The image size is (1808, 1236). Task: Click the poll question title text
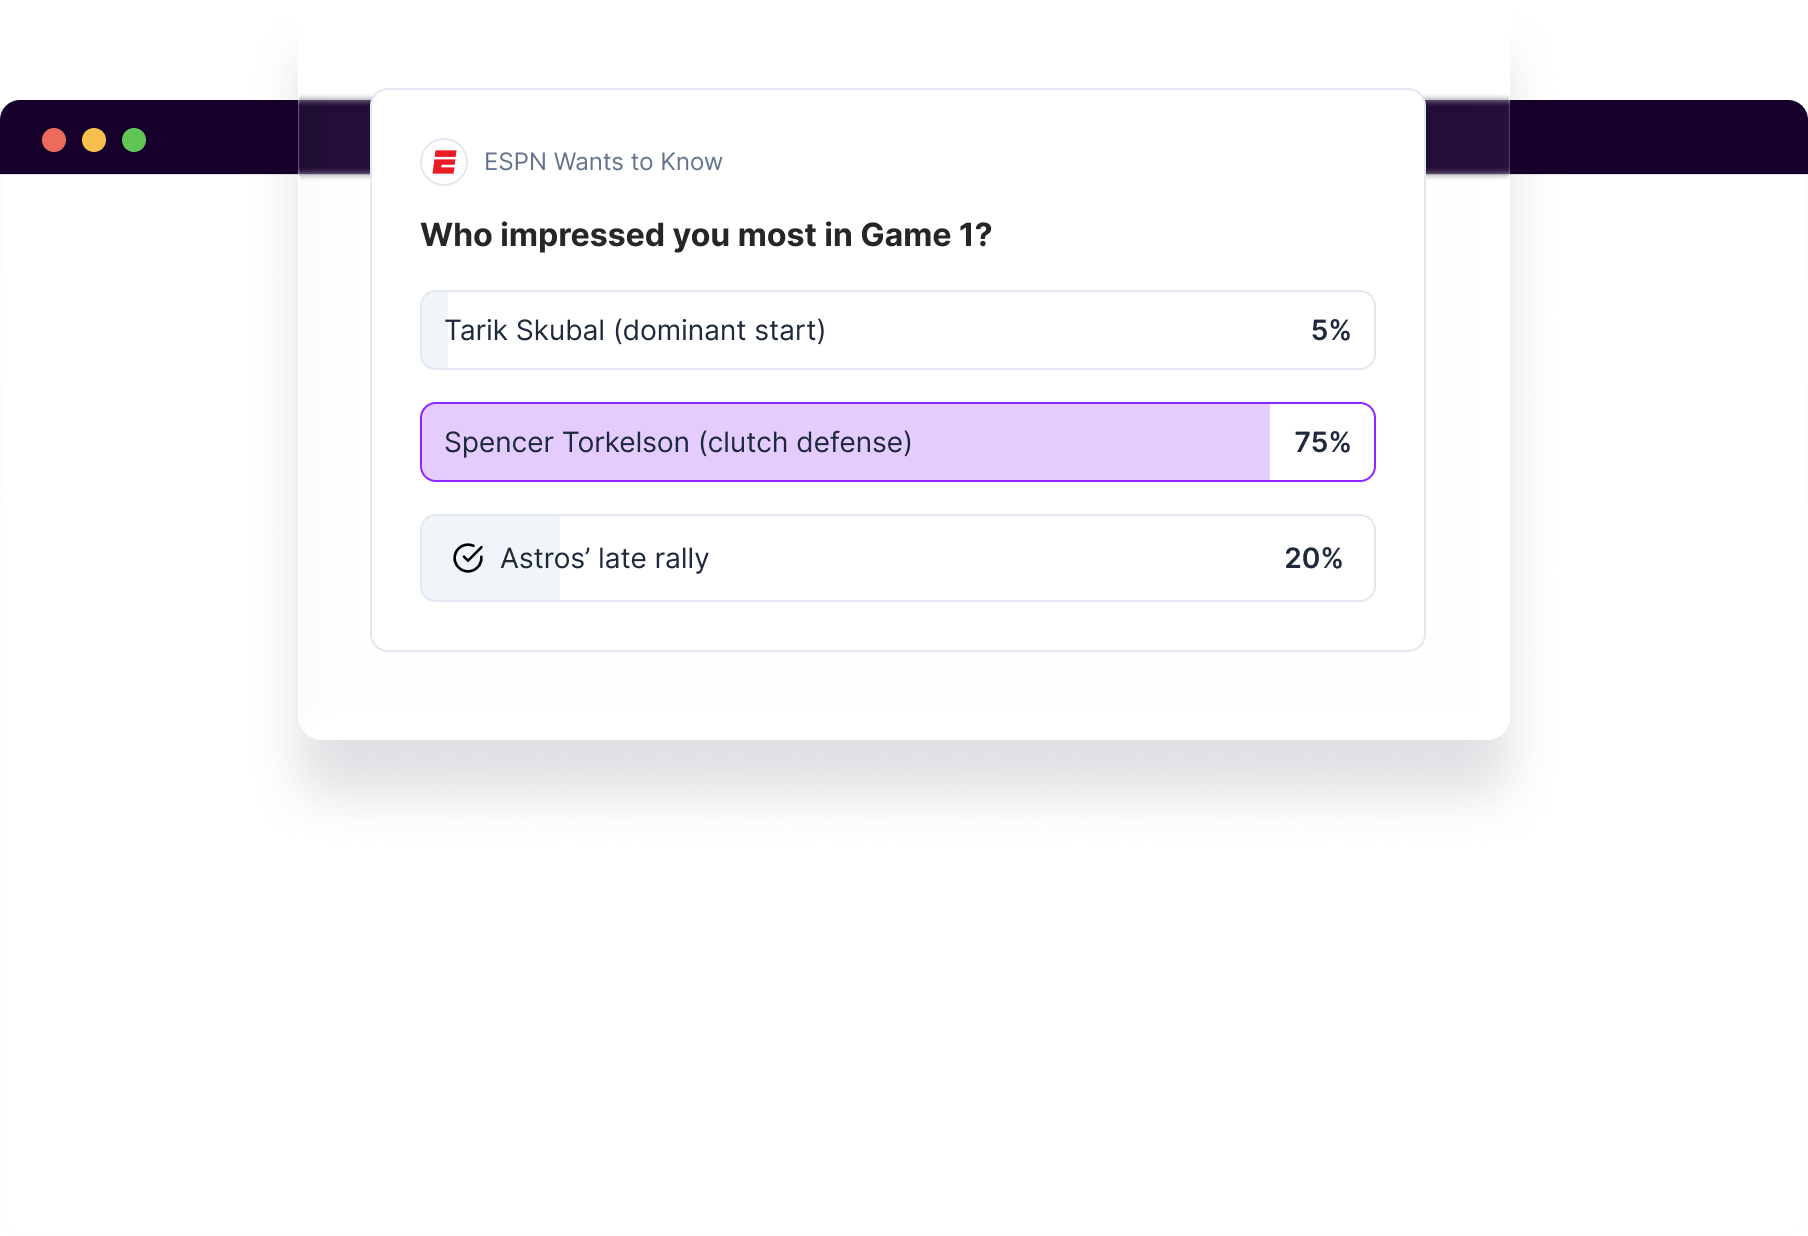pyautogui.click(x=707, y=234)
